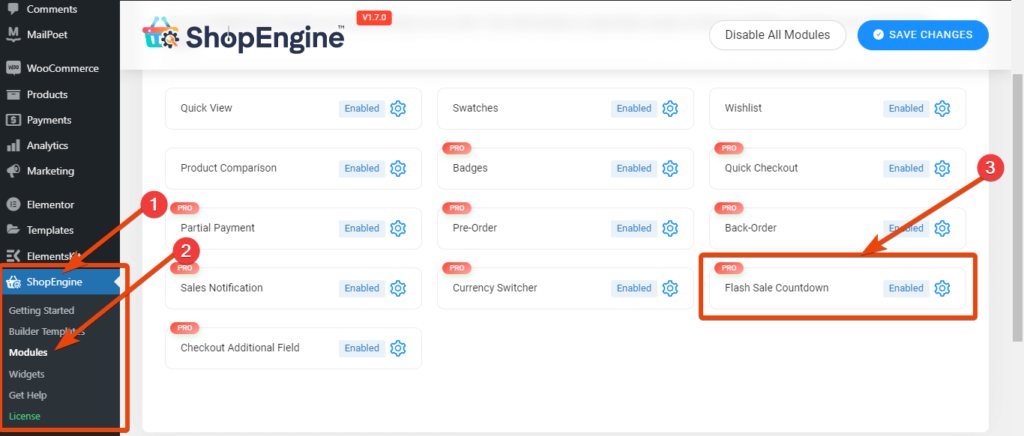Image resolution: width=1024 pixels, height=436 pixels.
Task: Click the Marketing megaphone icon
Action: 12,171
